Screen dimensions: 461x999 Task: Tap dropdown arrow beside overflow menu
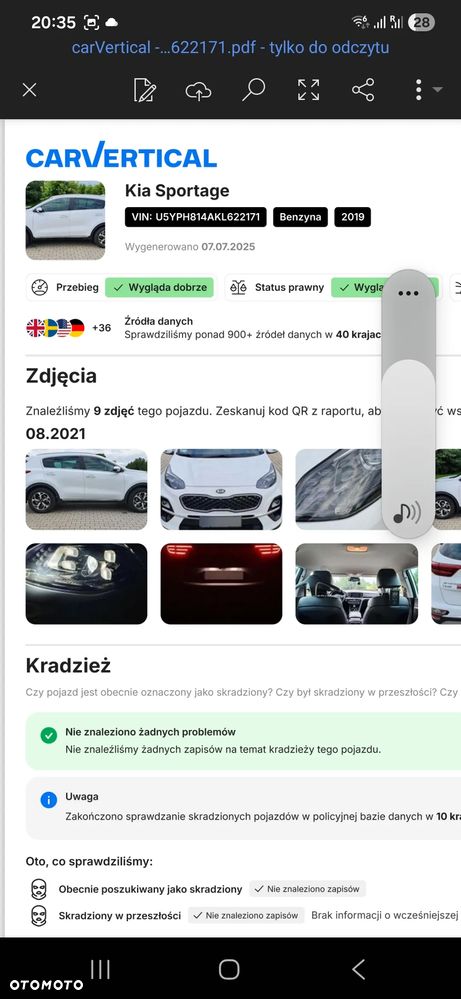(437, 90)
